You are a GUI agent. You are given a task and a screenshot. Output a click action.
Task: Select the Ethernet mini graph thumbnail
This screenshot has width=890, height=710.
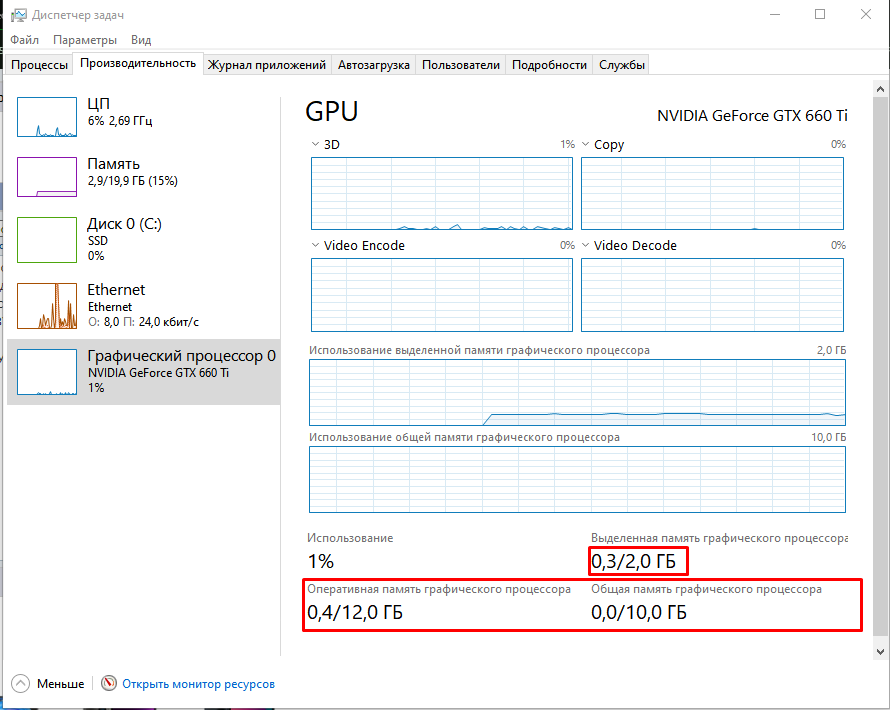(x=47, y=306)
